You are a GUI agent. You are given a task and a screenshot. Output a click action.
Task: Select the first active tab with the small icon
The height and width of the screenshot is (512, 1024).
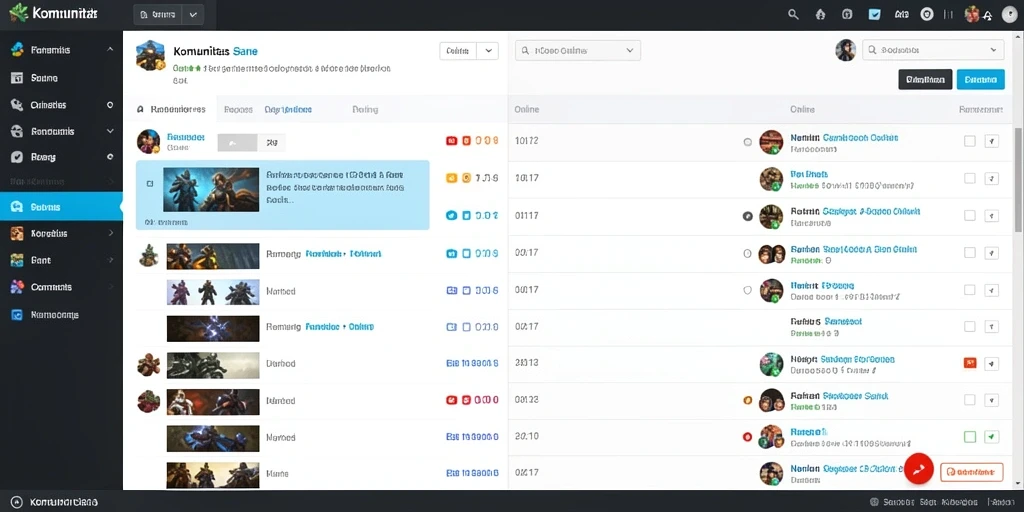(x=171, y=110)
